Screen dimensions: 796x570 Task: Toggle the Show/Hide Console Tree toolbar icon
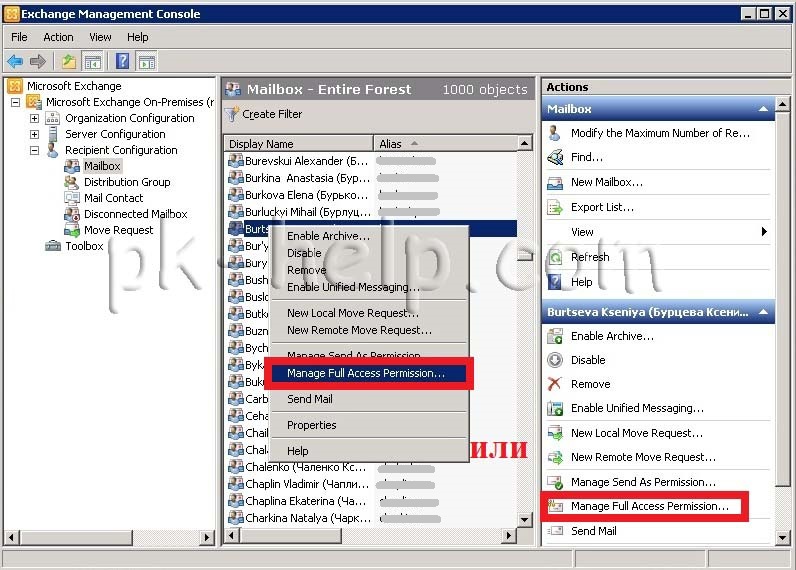pos(93,62)
